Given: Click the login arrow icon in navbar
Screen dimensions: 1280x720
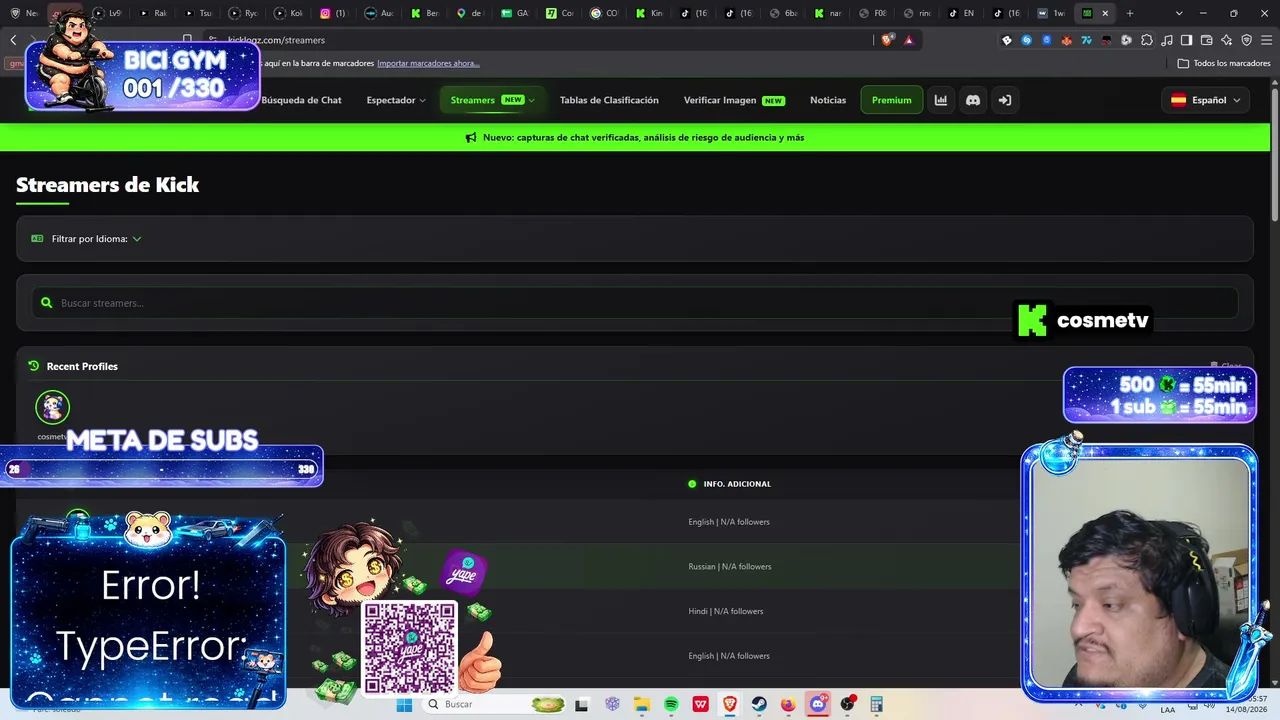Looking at the screenshot, I should [1005, 100].
